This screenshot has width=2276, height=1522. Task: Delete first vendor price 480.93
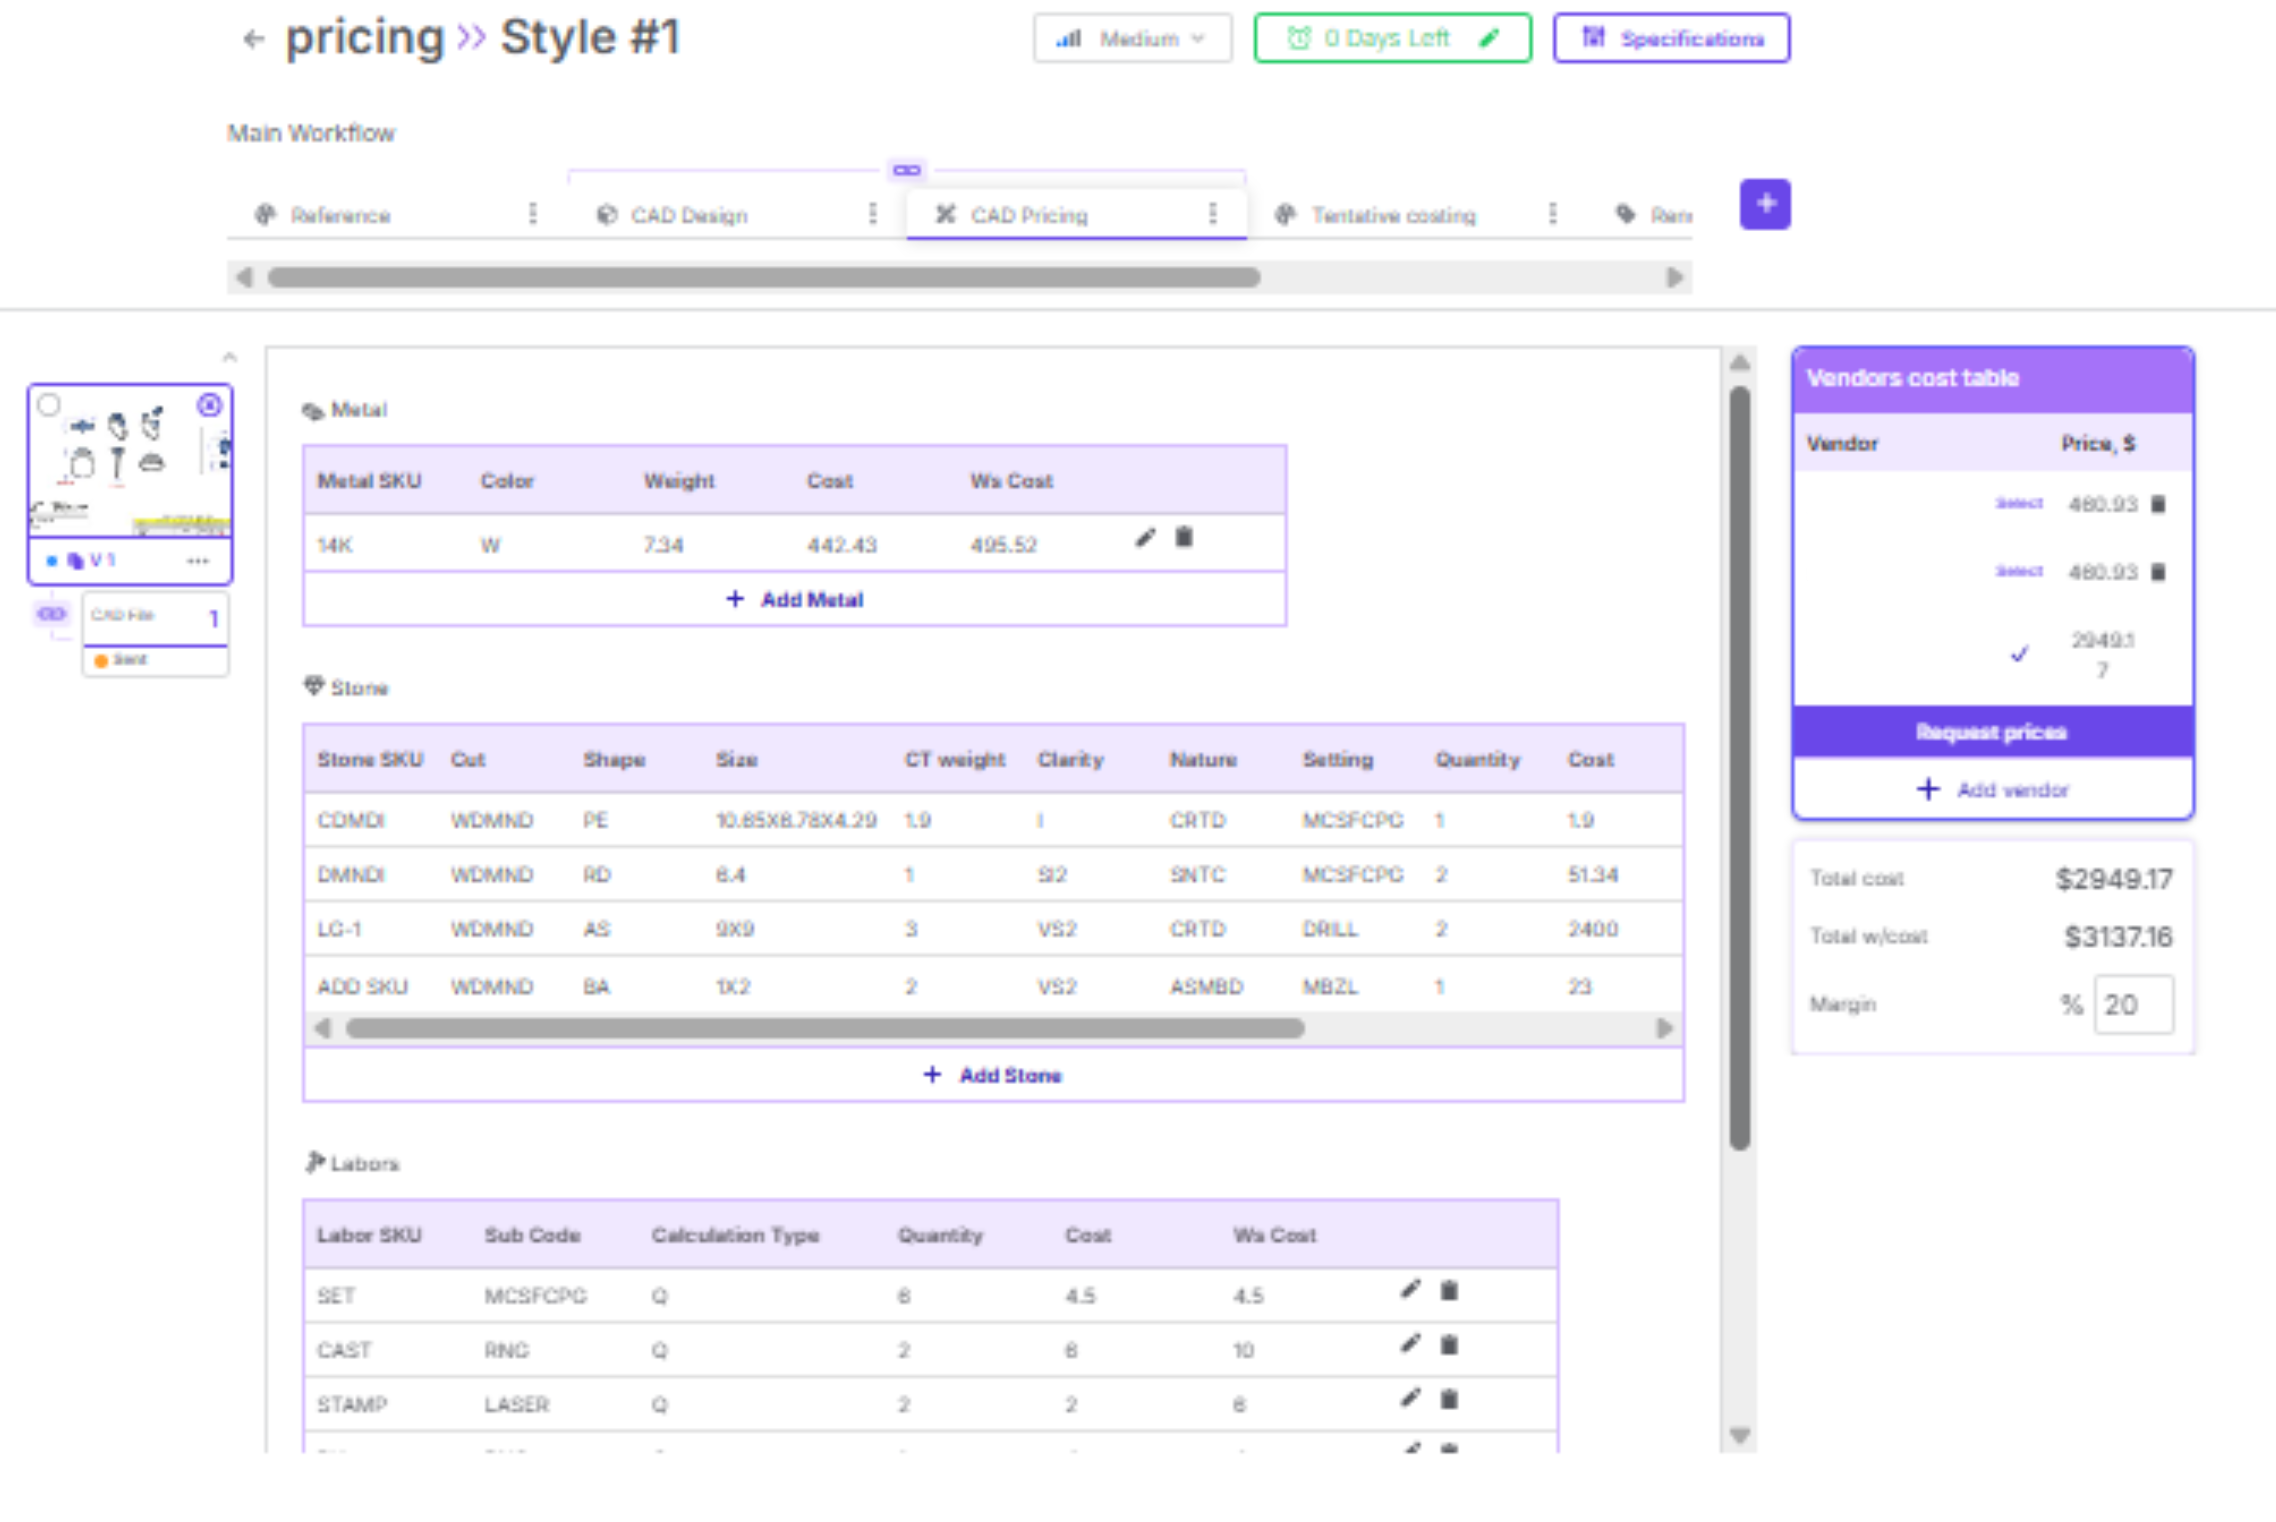(2158, 504)
